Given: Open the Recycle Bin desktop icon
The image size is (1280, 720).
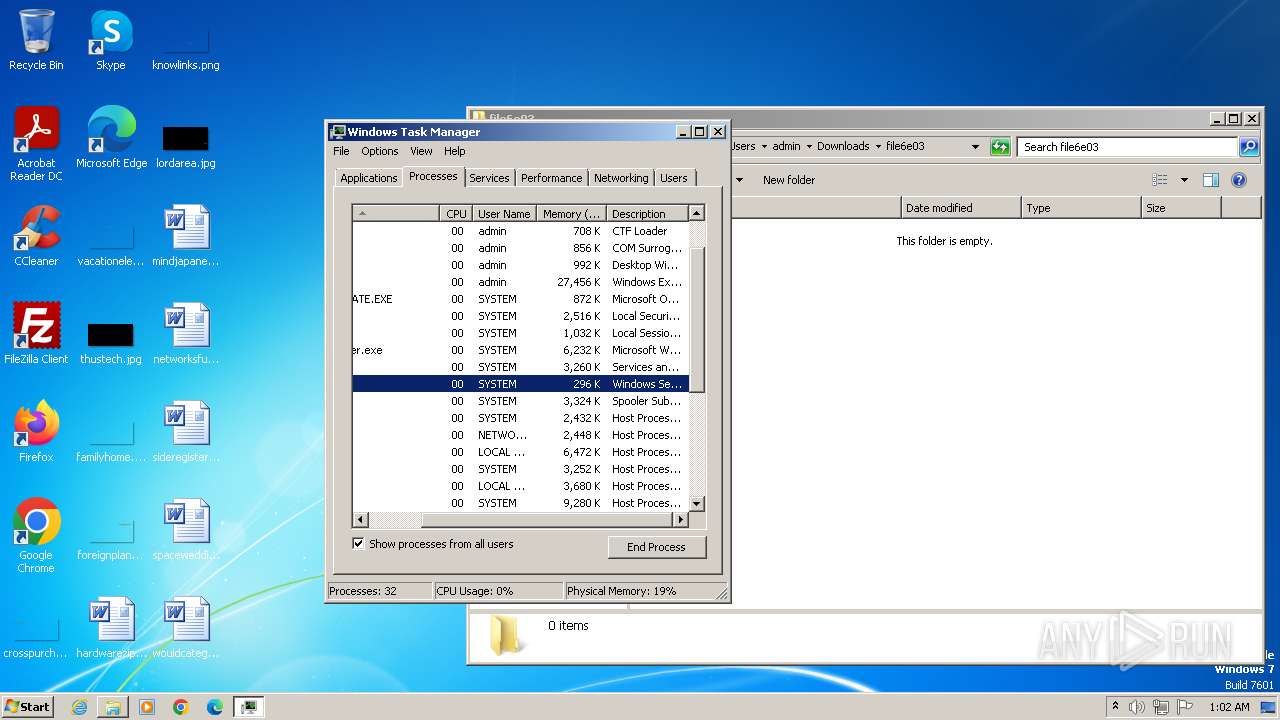Looking at the screenshot, I should pos(36,40).
